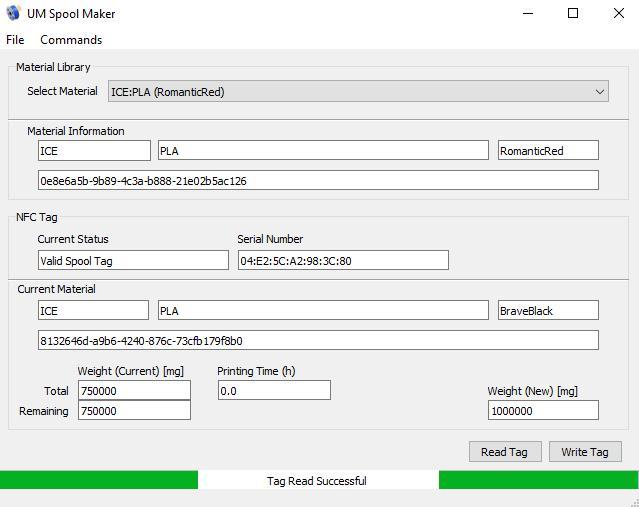The image size is (639, 507).
Task: Click the Material Information PLA type field
Action: 323,150
